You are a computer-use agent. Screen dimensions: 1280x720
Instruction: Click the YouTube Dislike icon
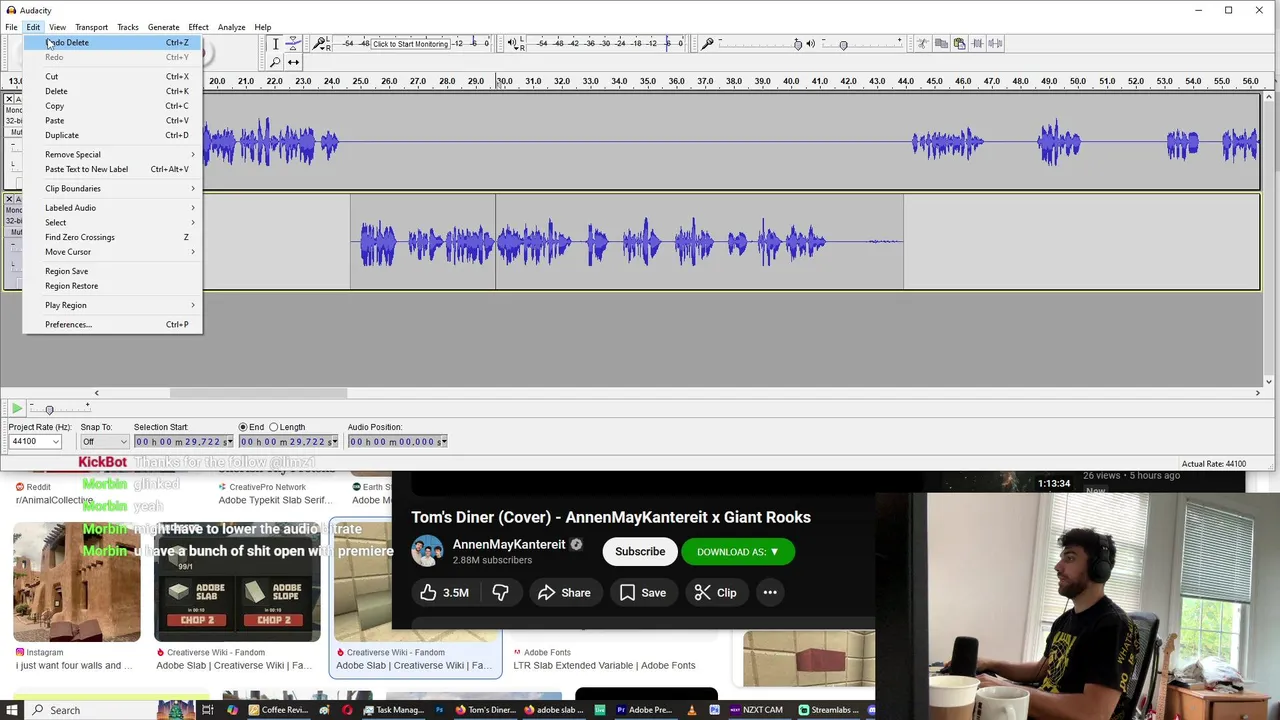coord(500,593)
